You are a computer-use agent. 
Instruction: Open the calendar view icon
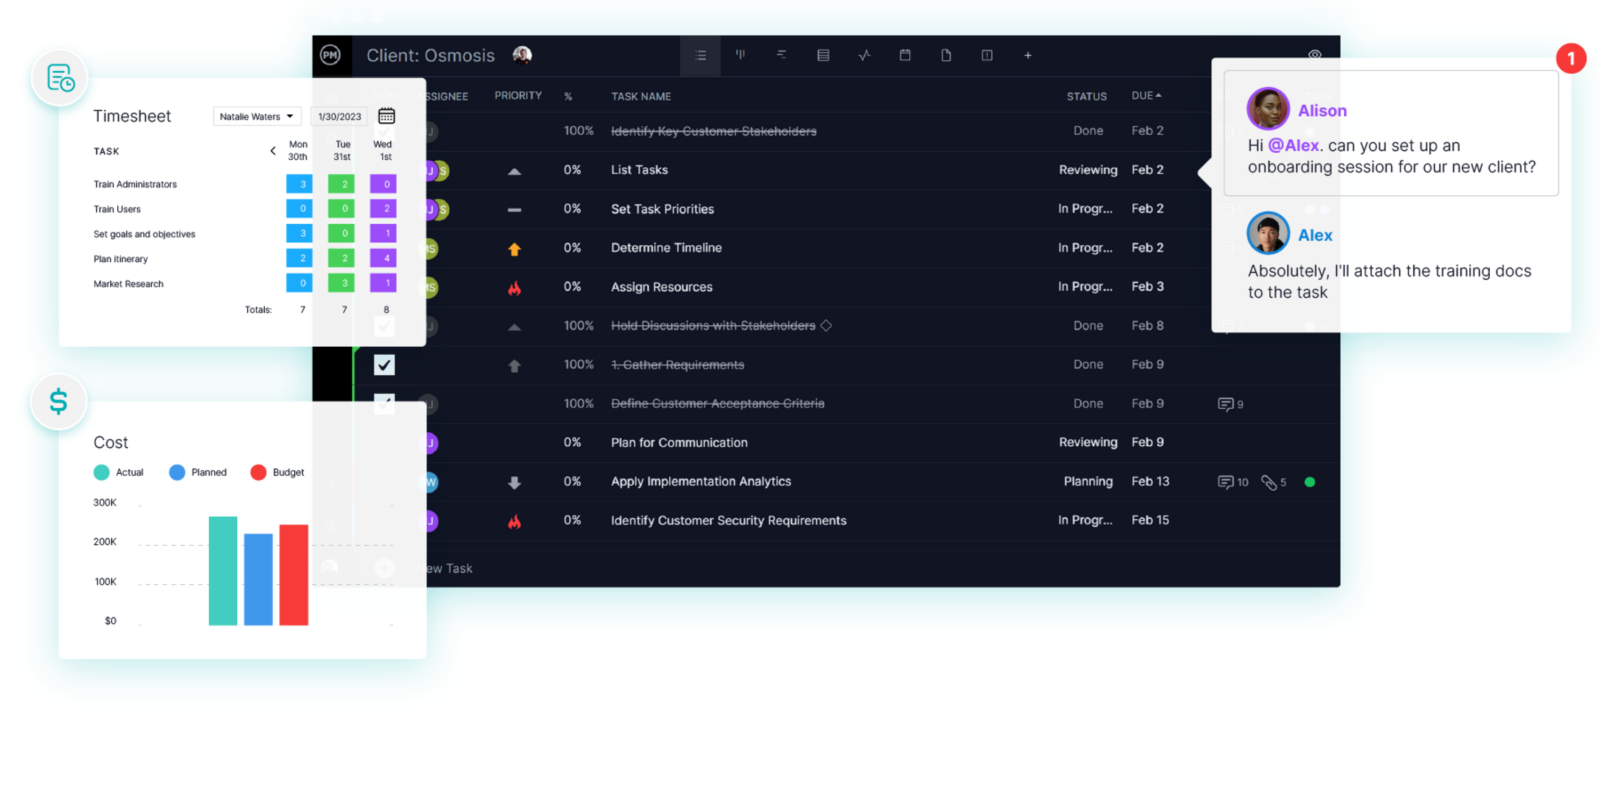(905, 55)
